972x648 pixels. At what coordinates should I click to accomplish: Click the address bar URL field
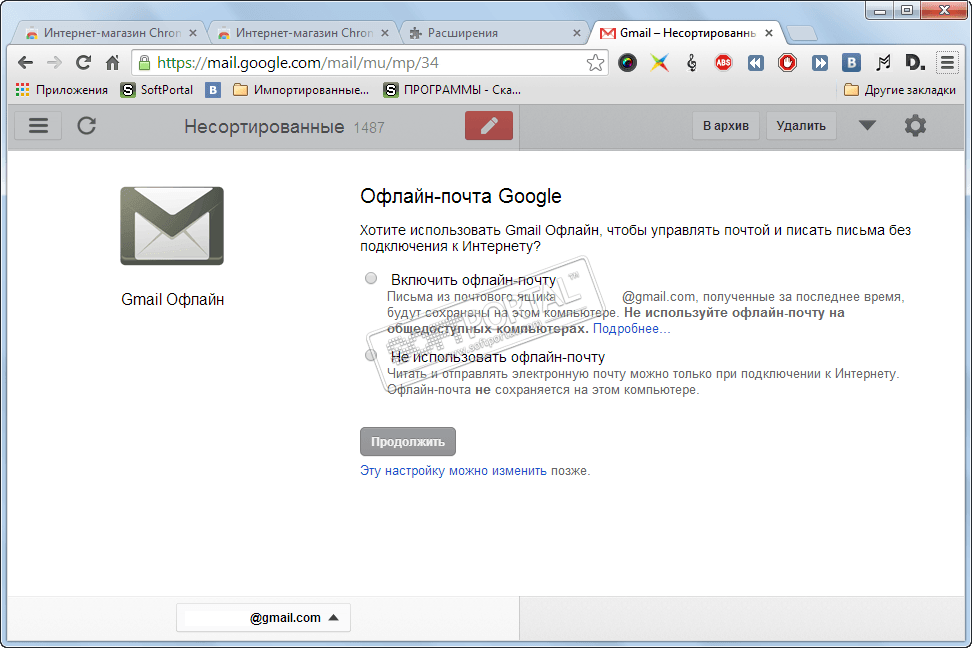pos(369,63)
